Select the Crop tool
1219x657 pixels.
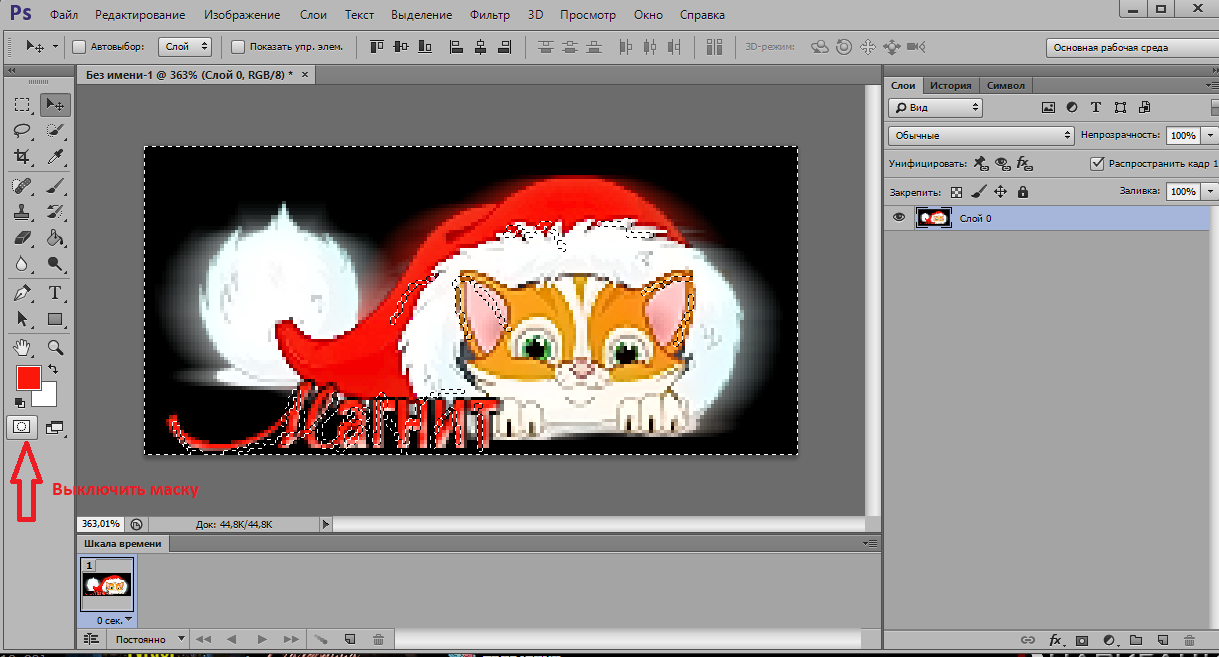(x=24, y=157)
